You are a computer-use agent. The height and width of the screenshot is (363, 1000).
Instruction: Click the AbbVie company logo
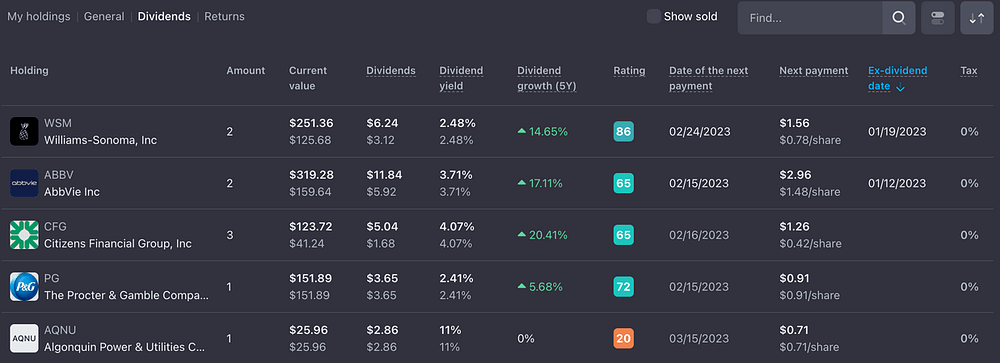[x=24, y=183]
